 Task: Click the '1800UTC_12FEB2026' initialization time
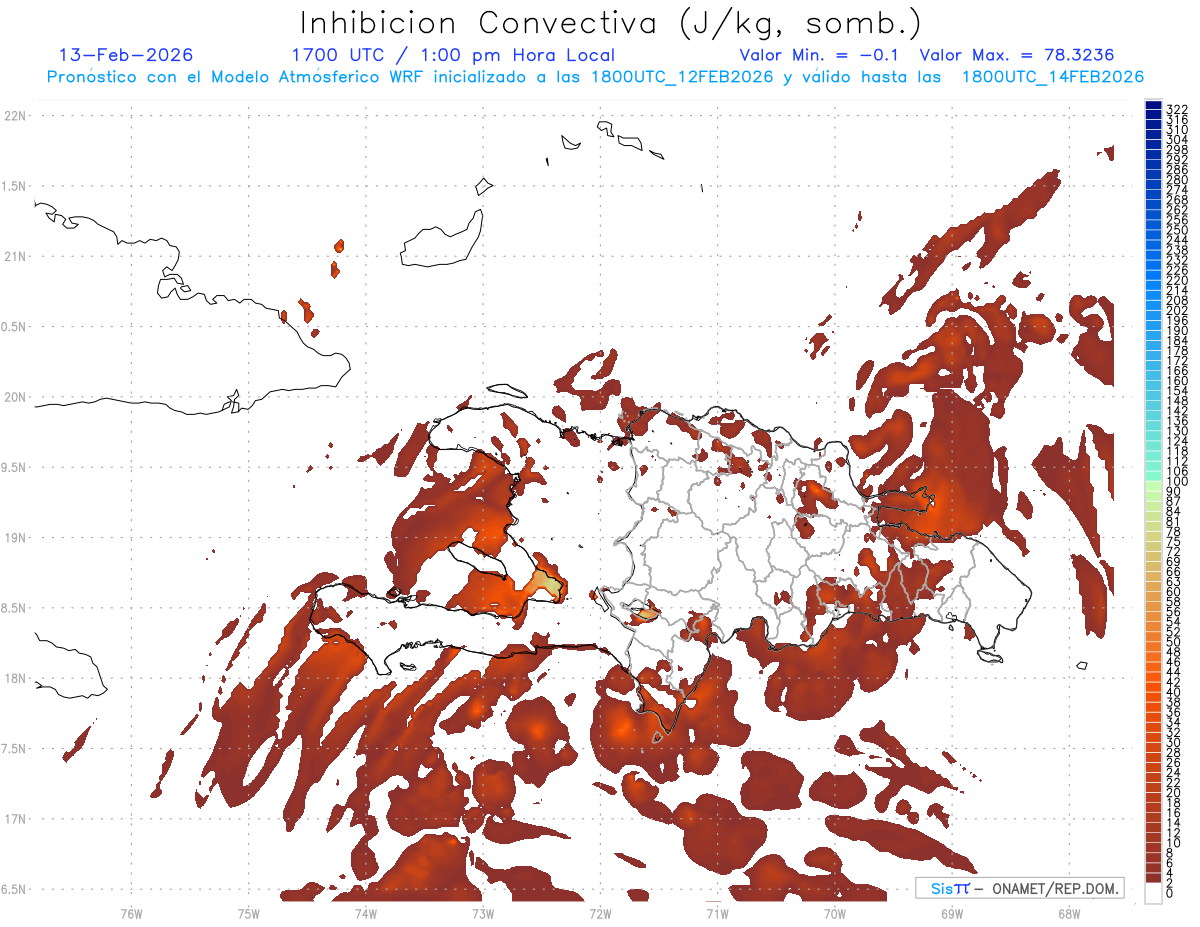click(682, 77)
